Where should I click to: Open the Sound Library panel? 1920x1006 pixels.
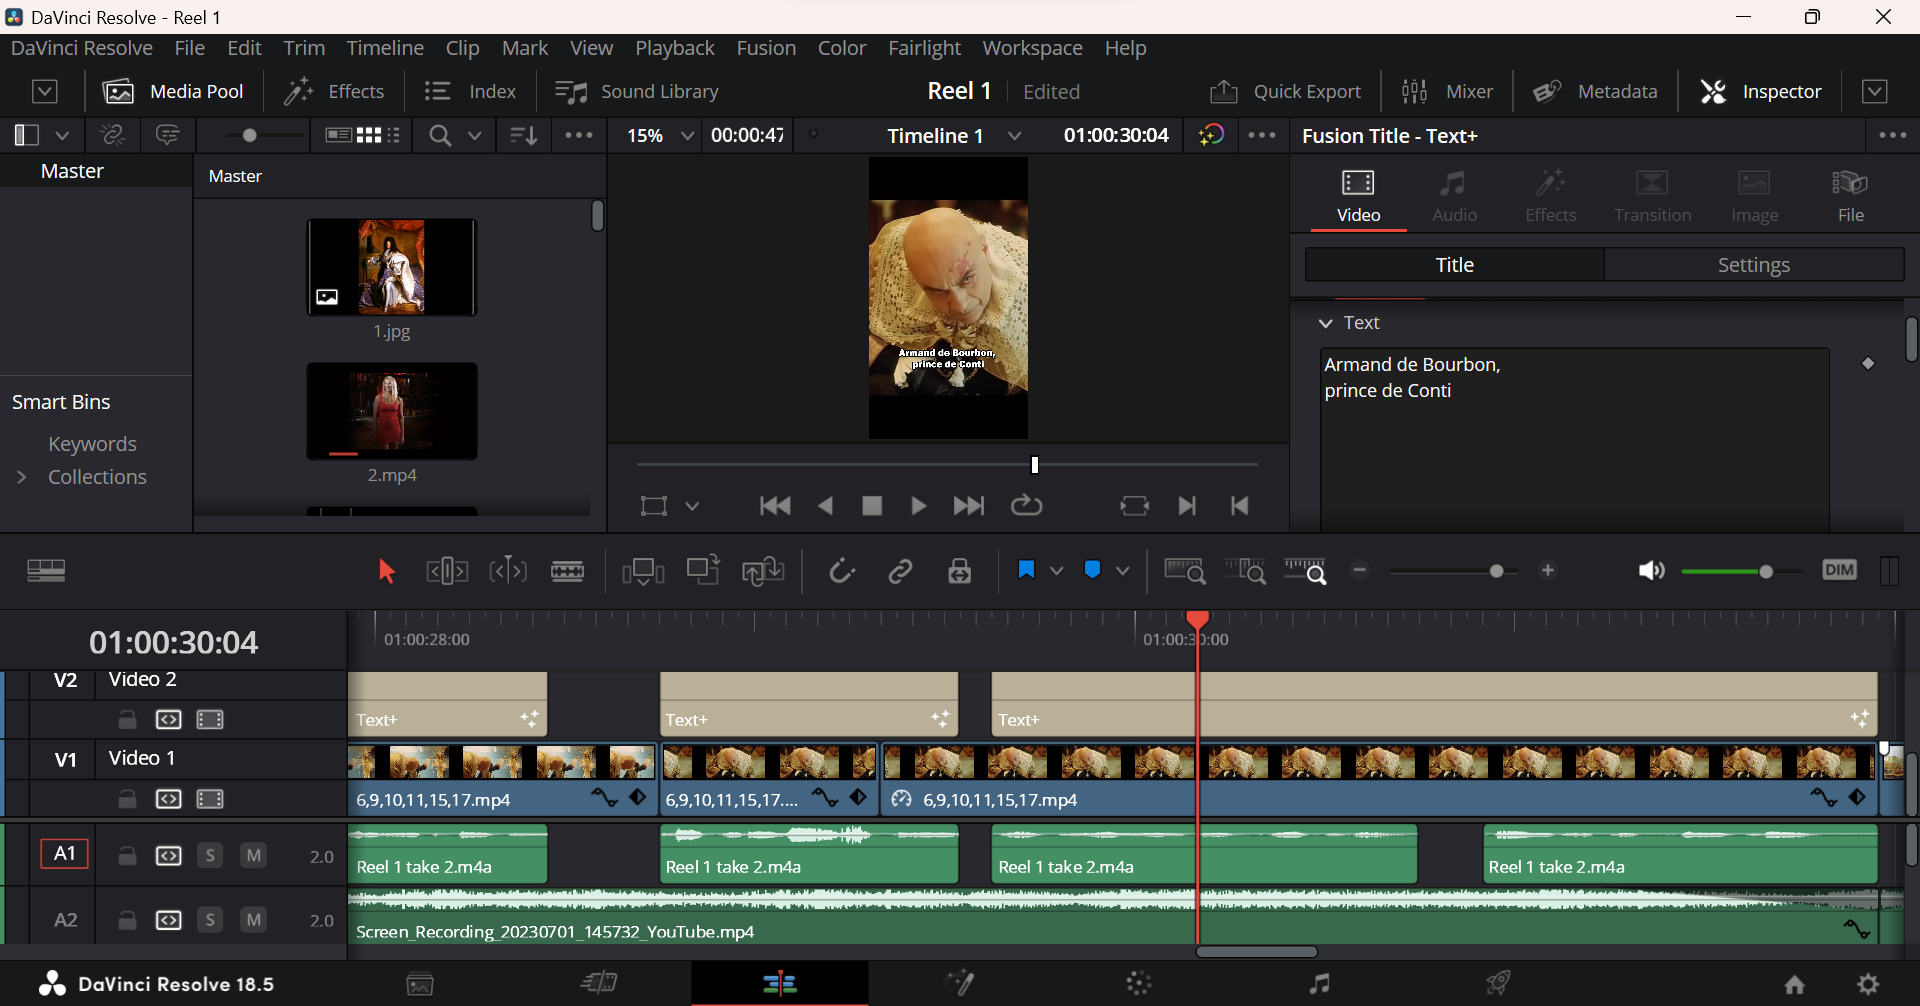(637, 91)
